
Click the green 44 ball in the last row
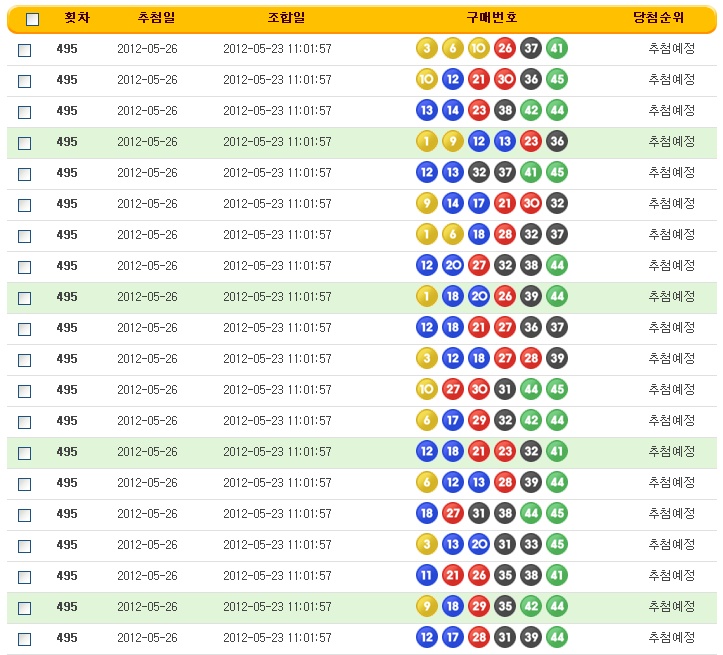(557, 638)
